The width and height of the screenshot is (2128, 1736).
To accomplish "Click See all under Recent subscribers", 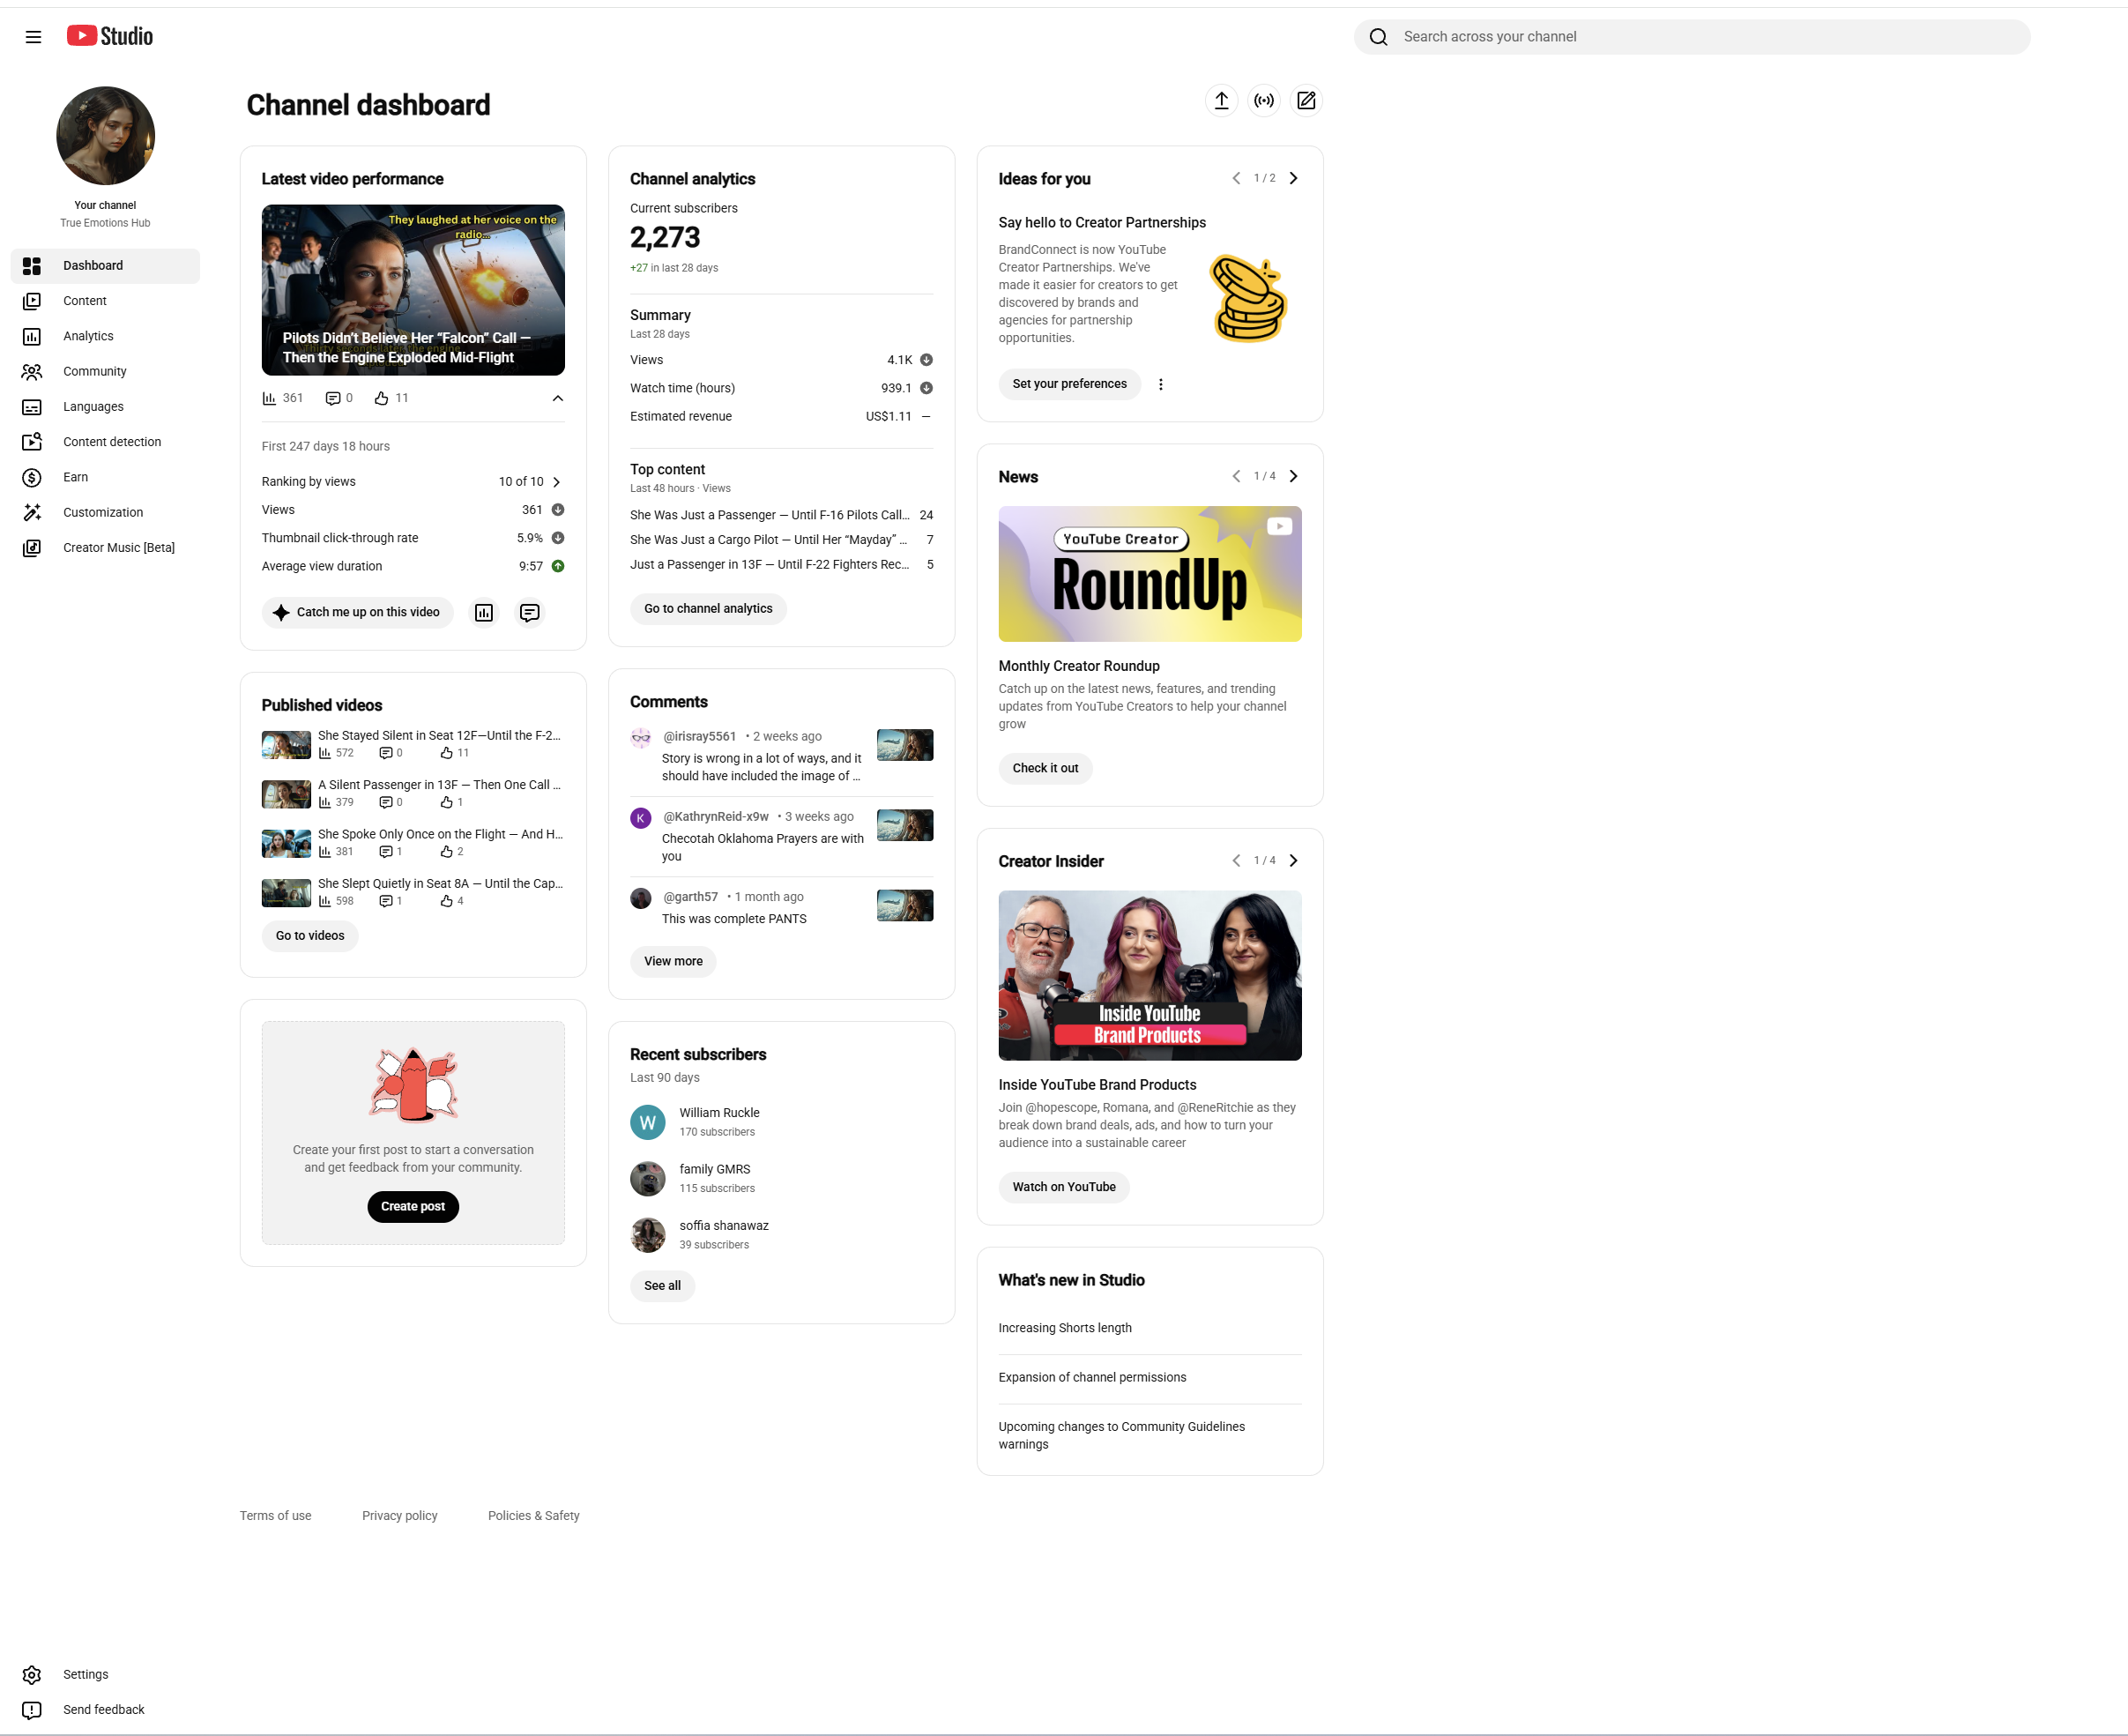I will pos(662,1286).
